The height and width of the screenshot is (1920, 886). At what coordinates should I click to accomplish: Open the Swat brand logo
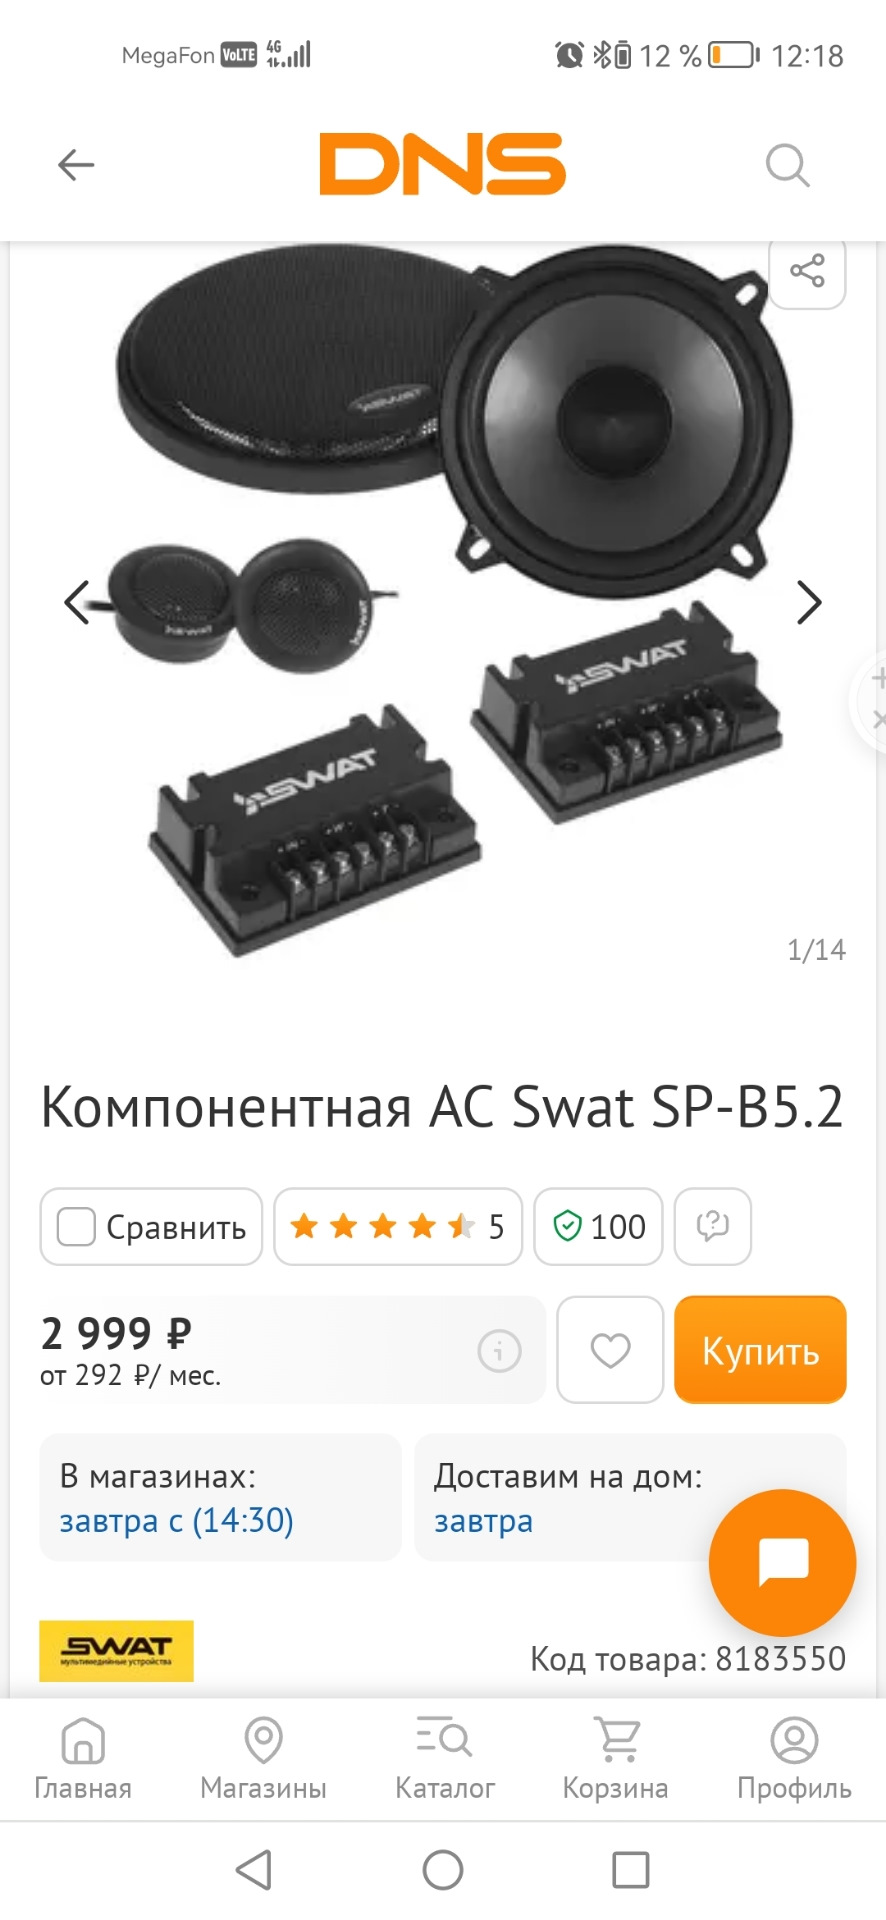116,1651
